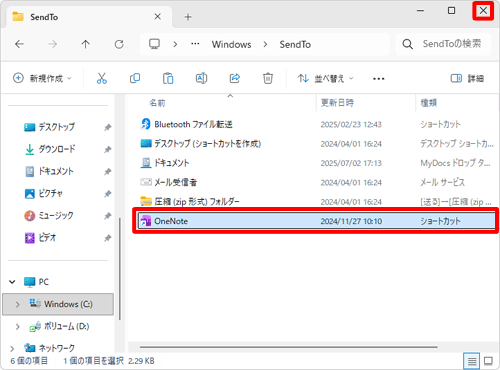Open the 新規作成 dropdown menu
The height and width of the screenshot is (370, 500).
[42, 79]
